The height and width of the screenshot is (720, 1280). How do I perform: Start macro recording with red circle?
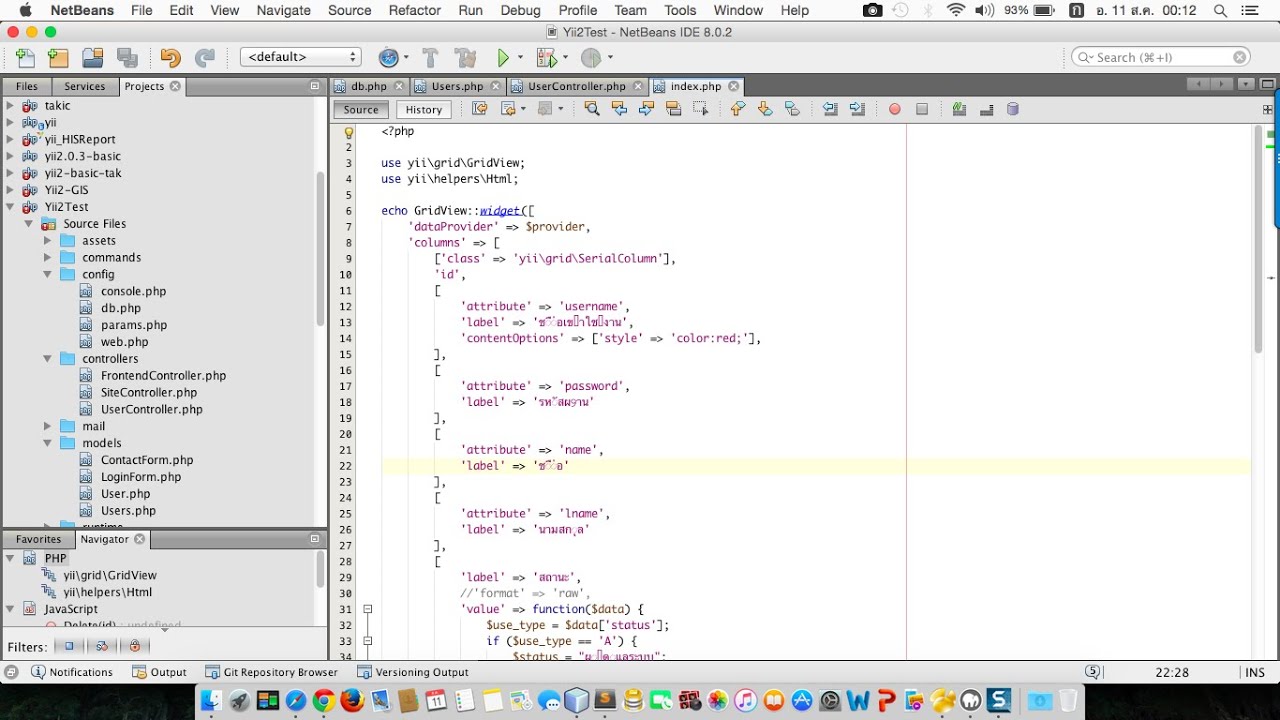(895, 109)
